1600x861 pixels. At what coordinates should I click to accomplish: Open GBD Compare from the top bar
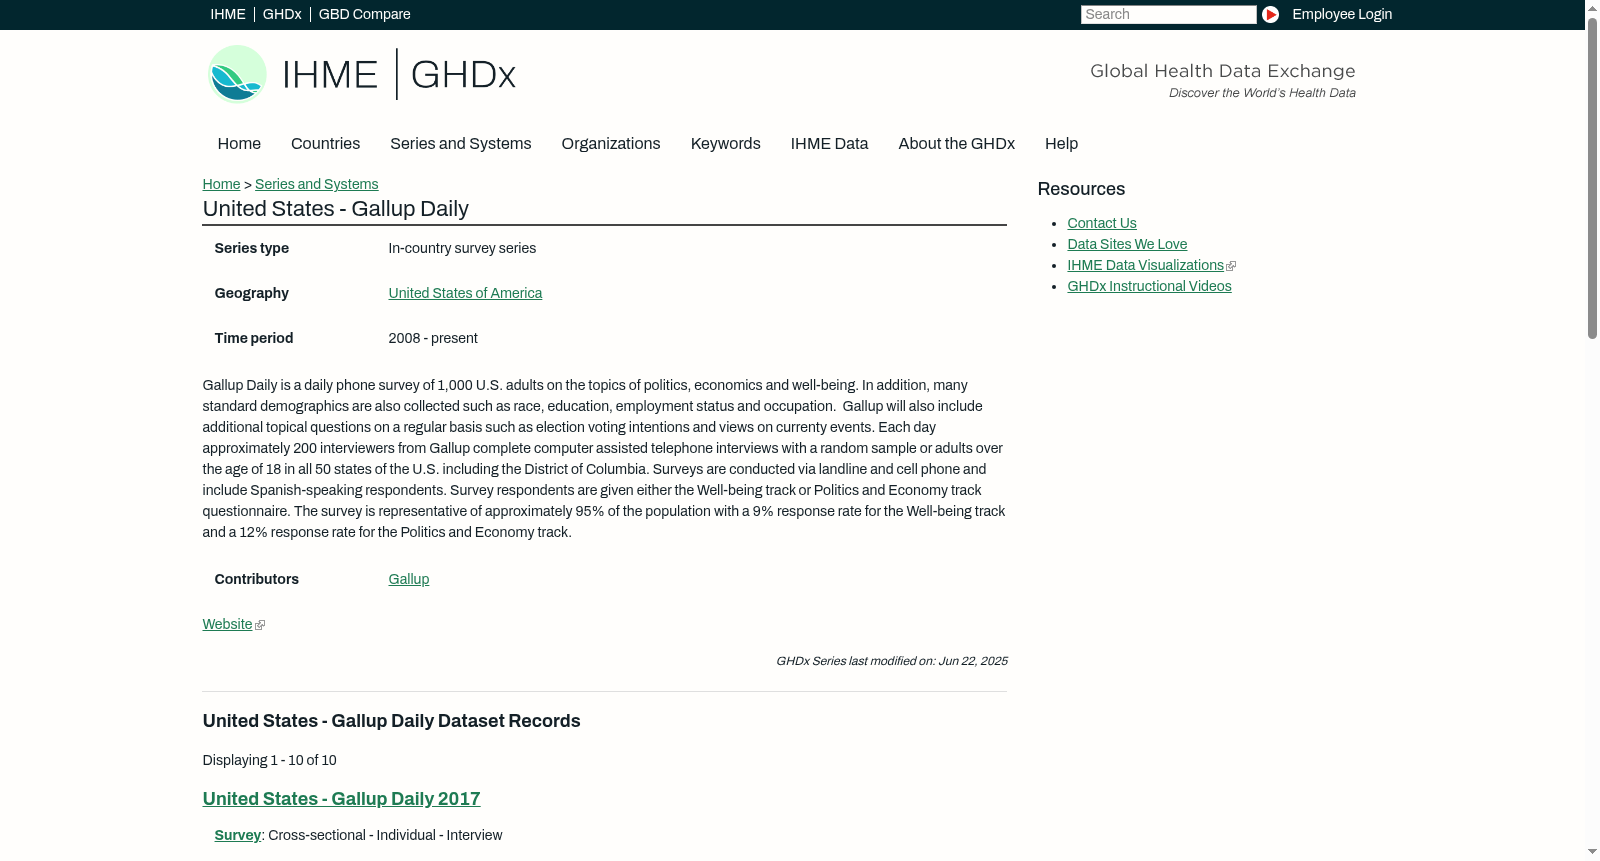[x=365, y=14]
